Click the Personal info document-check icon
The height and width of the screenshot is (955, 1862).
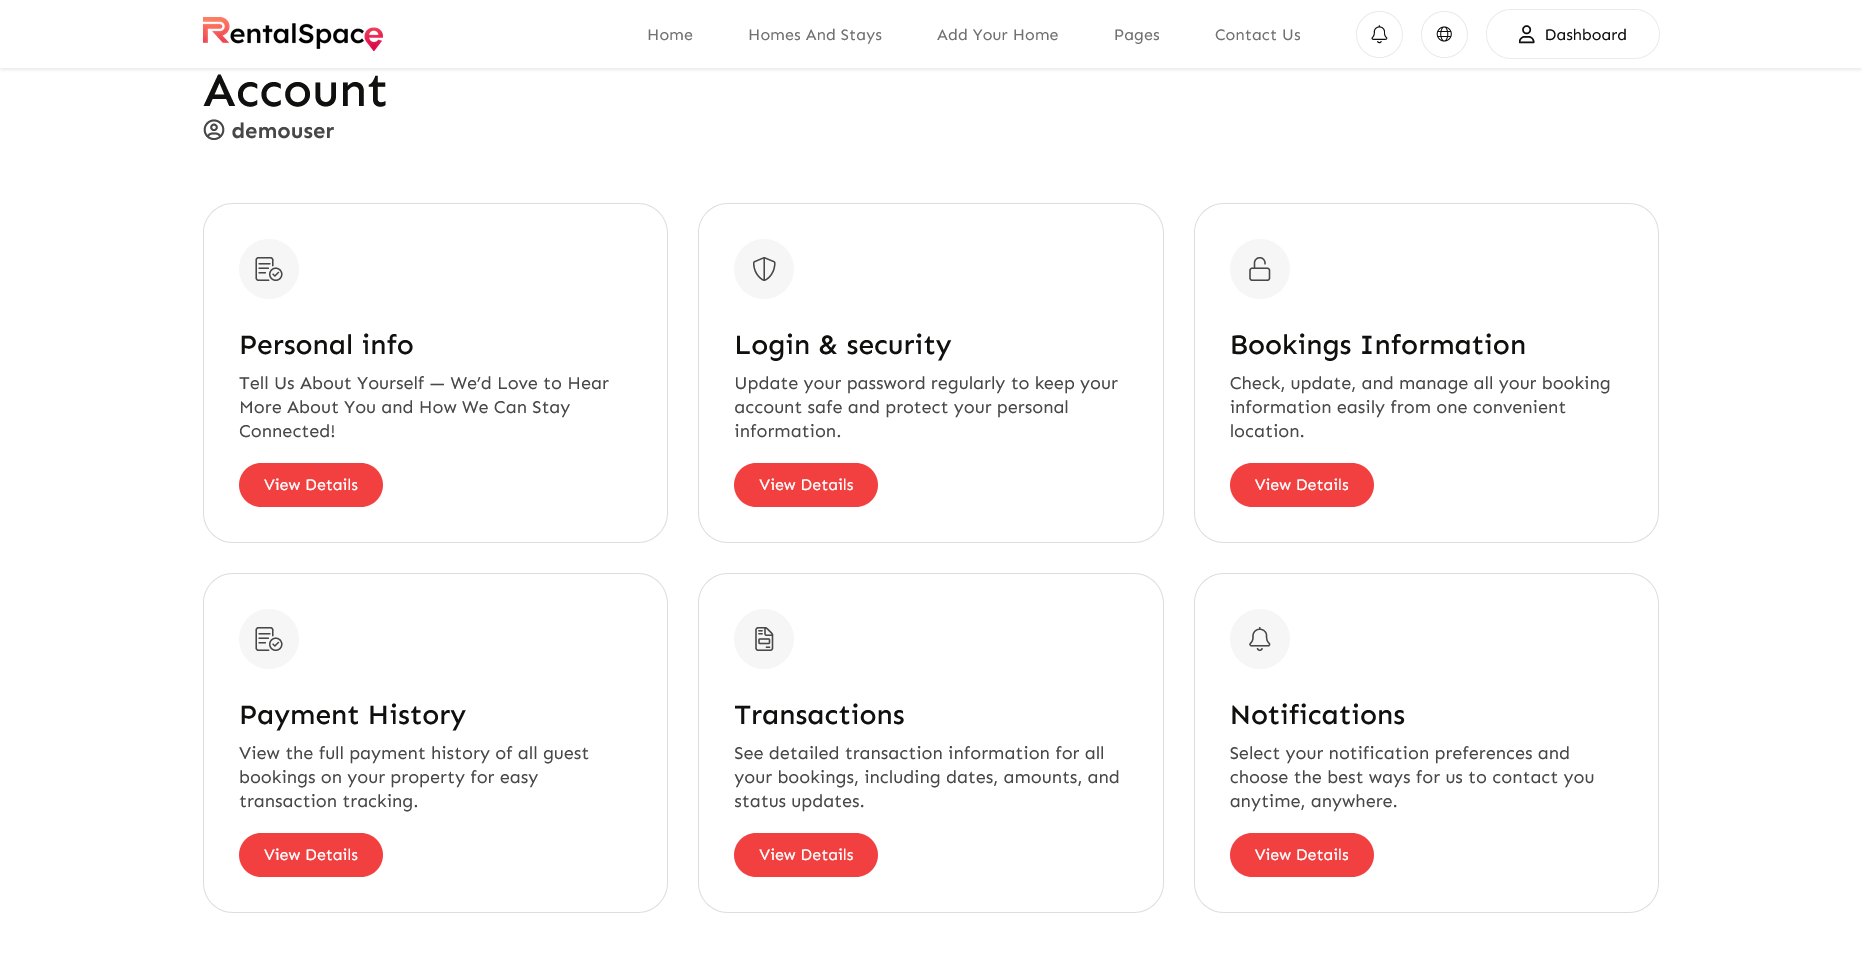click(x=269, y=269)
